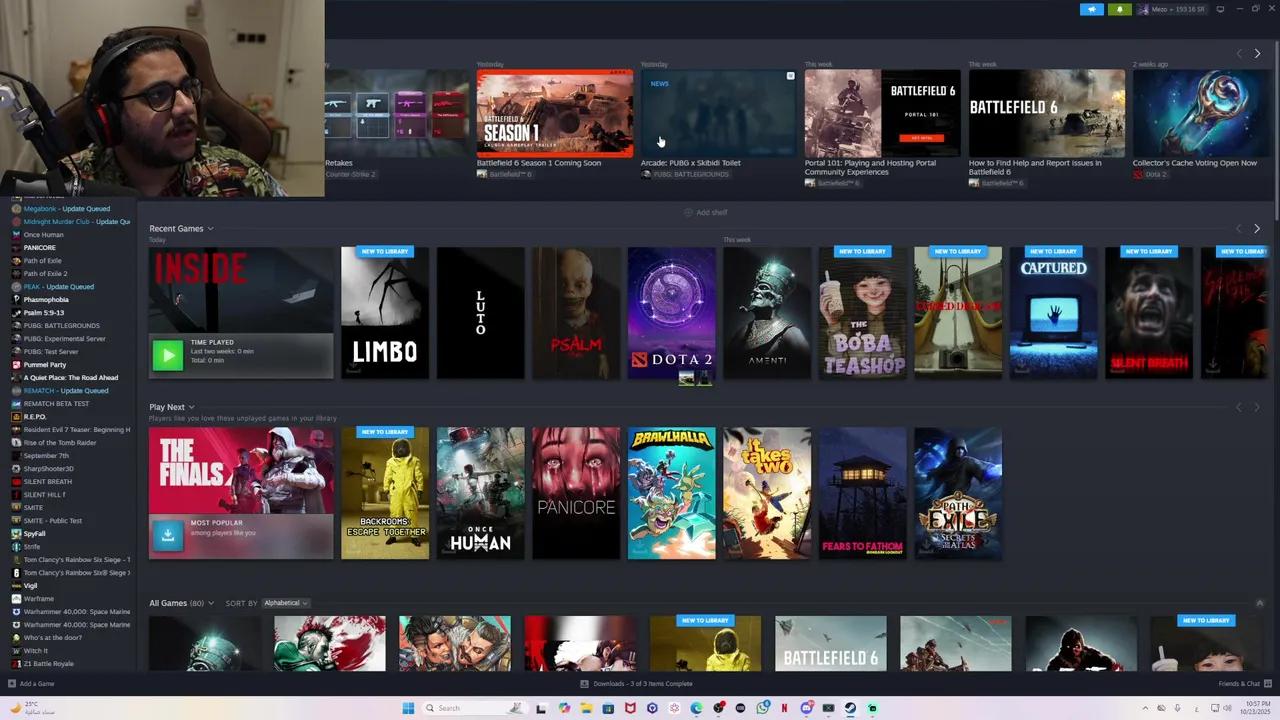Open Windows Start menu
The width and height of the screenshot is (1280, 720).
(408, 708)
